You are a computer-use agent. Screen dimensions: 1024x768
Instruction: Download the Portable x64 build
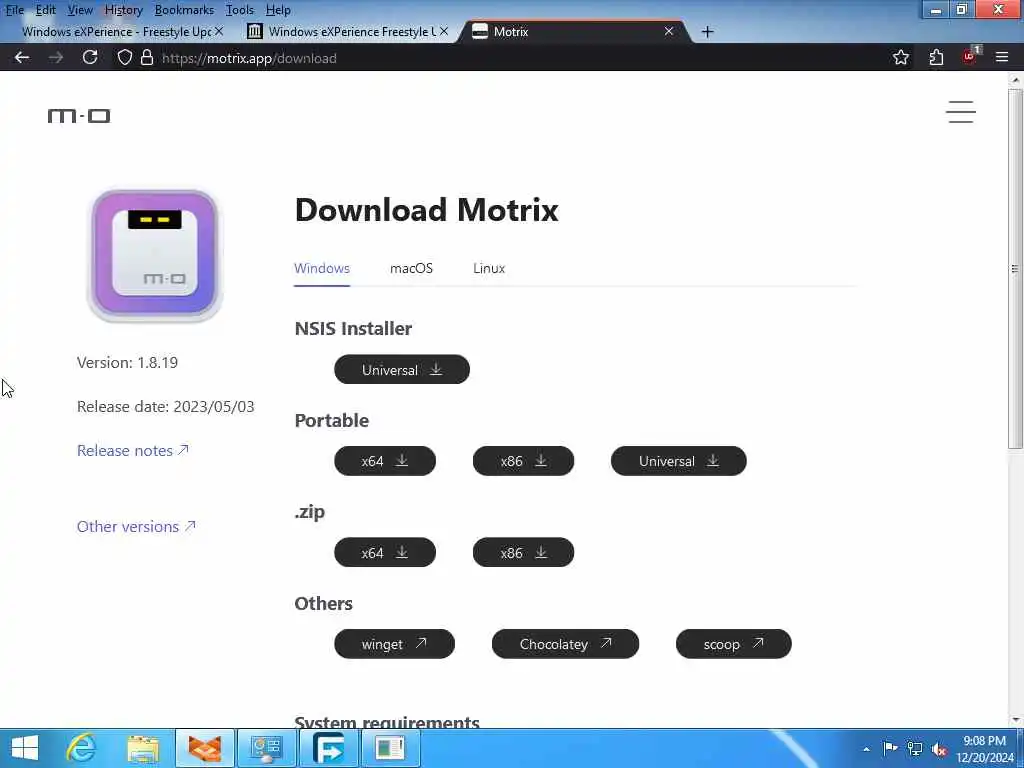(x=385, y=461)
